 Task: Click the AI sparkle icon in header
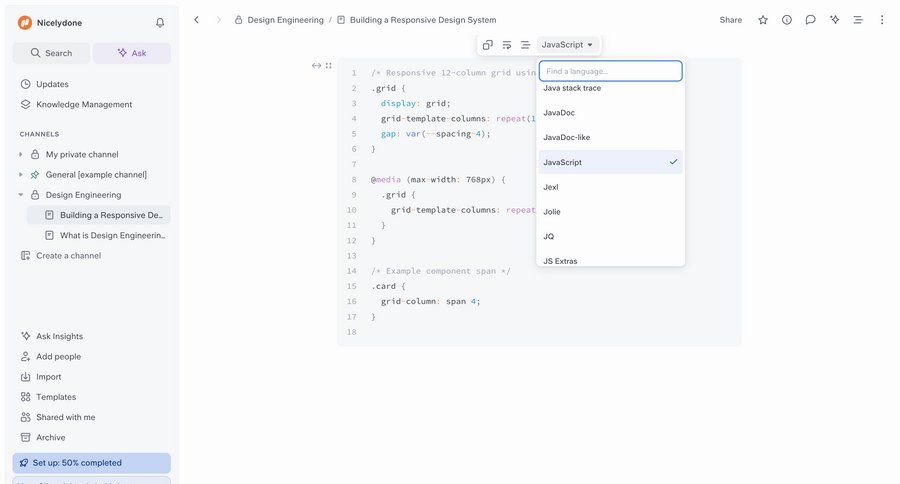(x=834, y=20)
